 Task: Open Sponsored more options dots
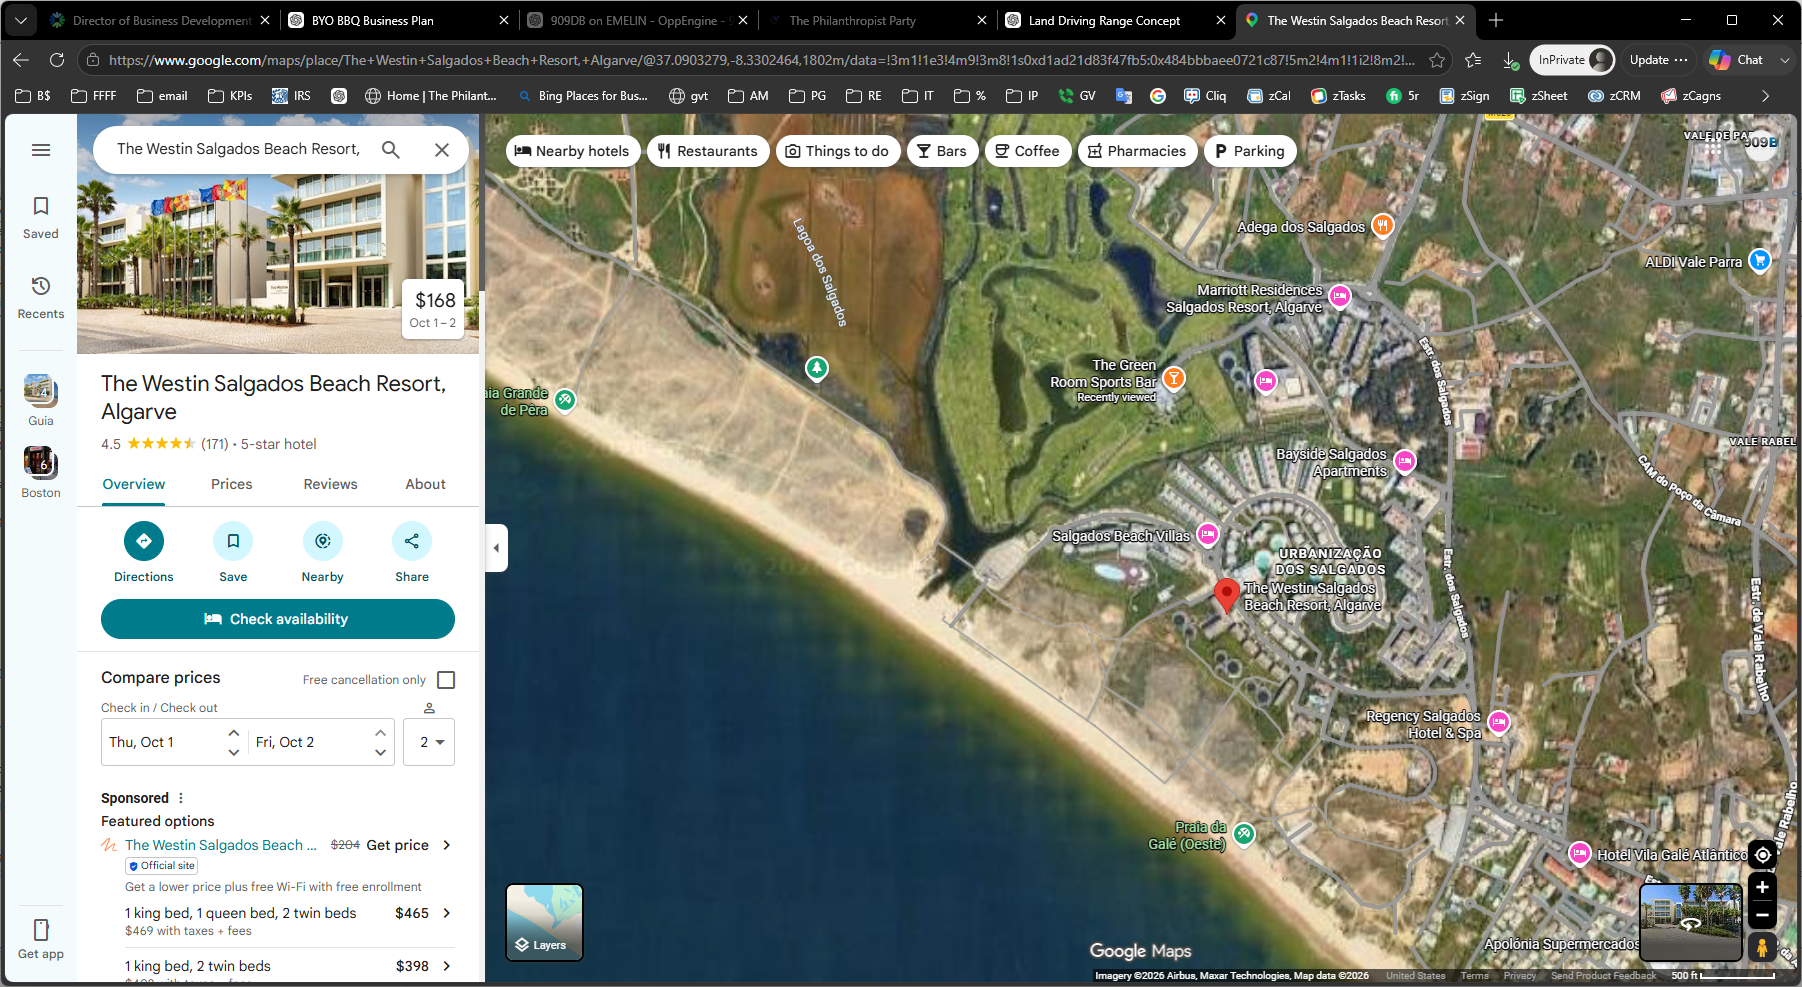pos(181,798)
